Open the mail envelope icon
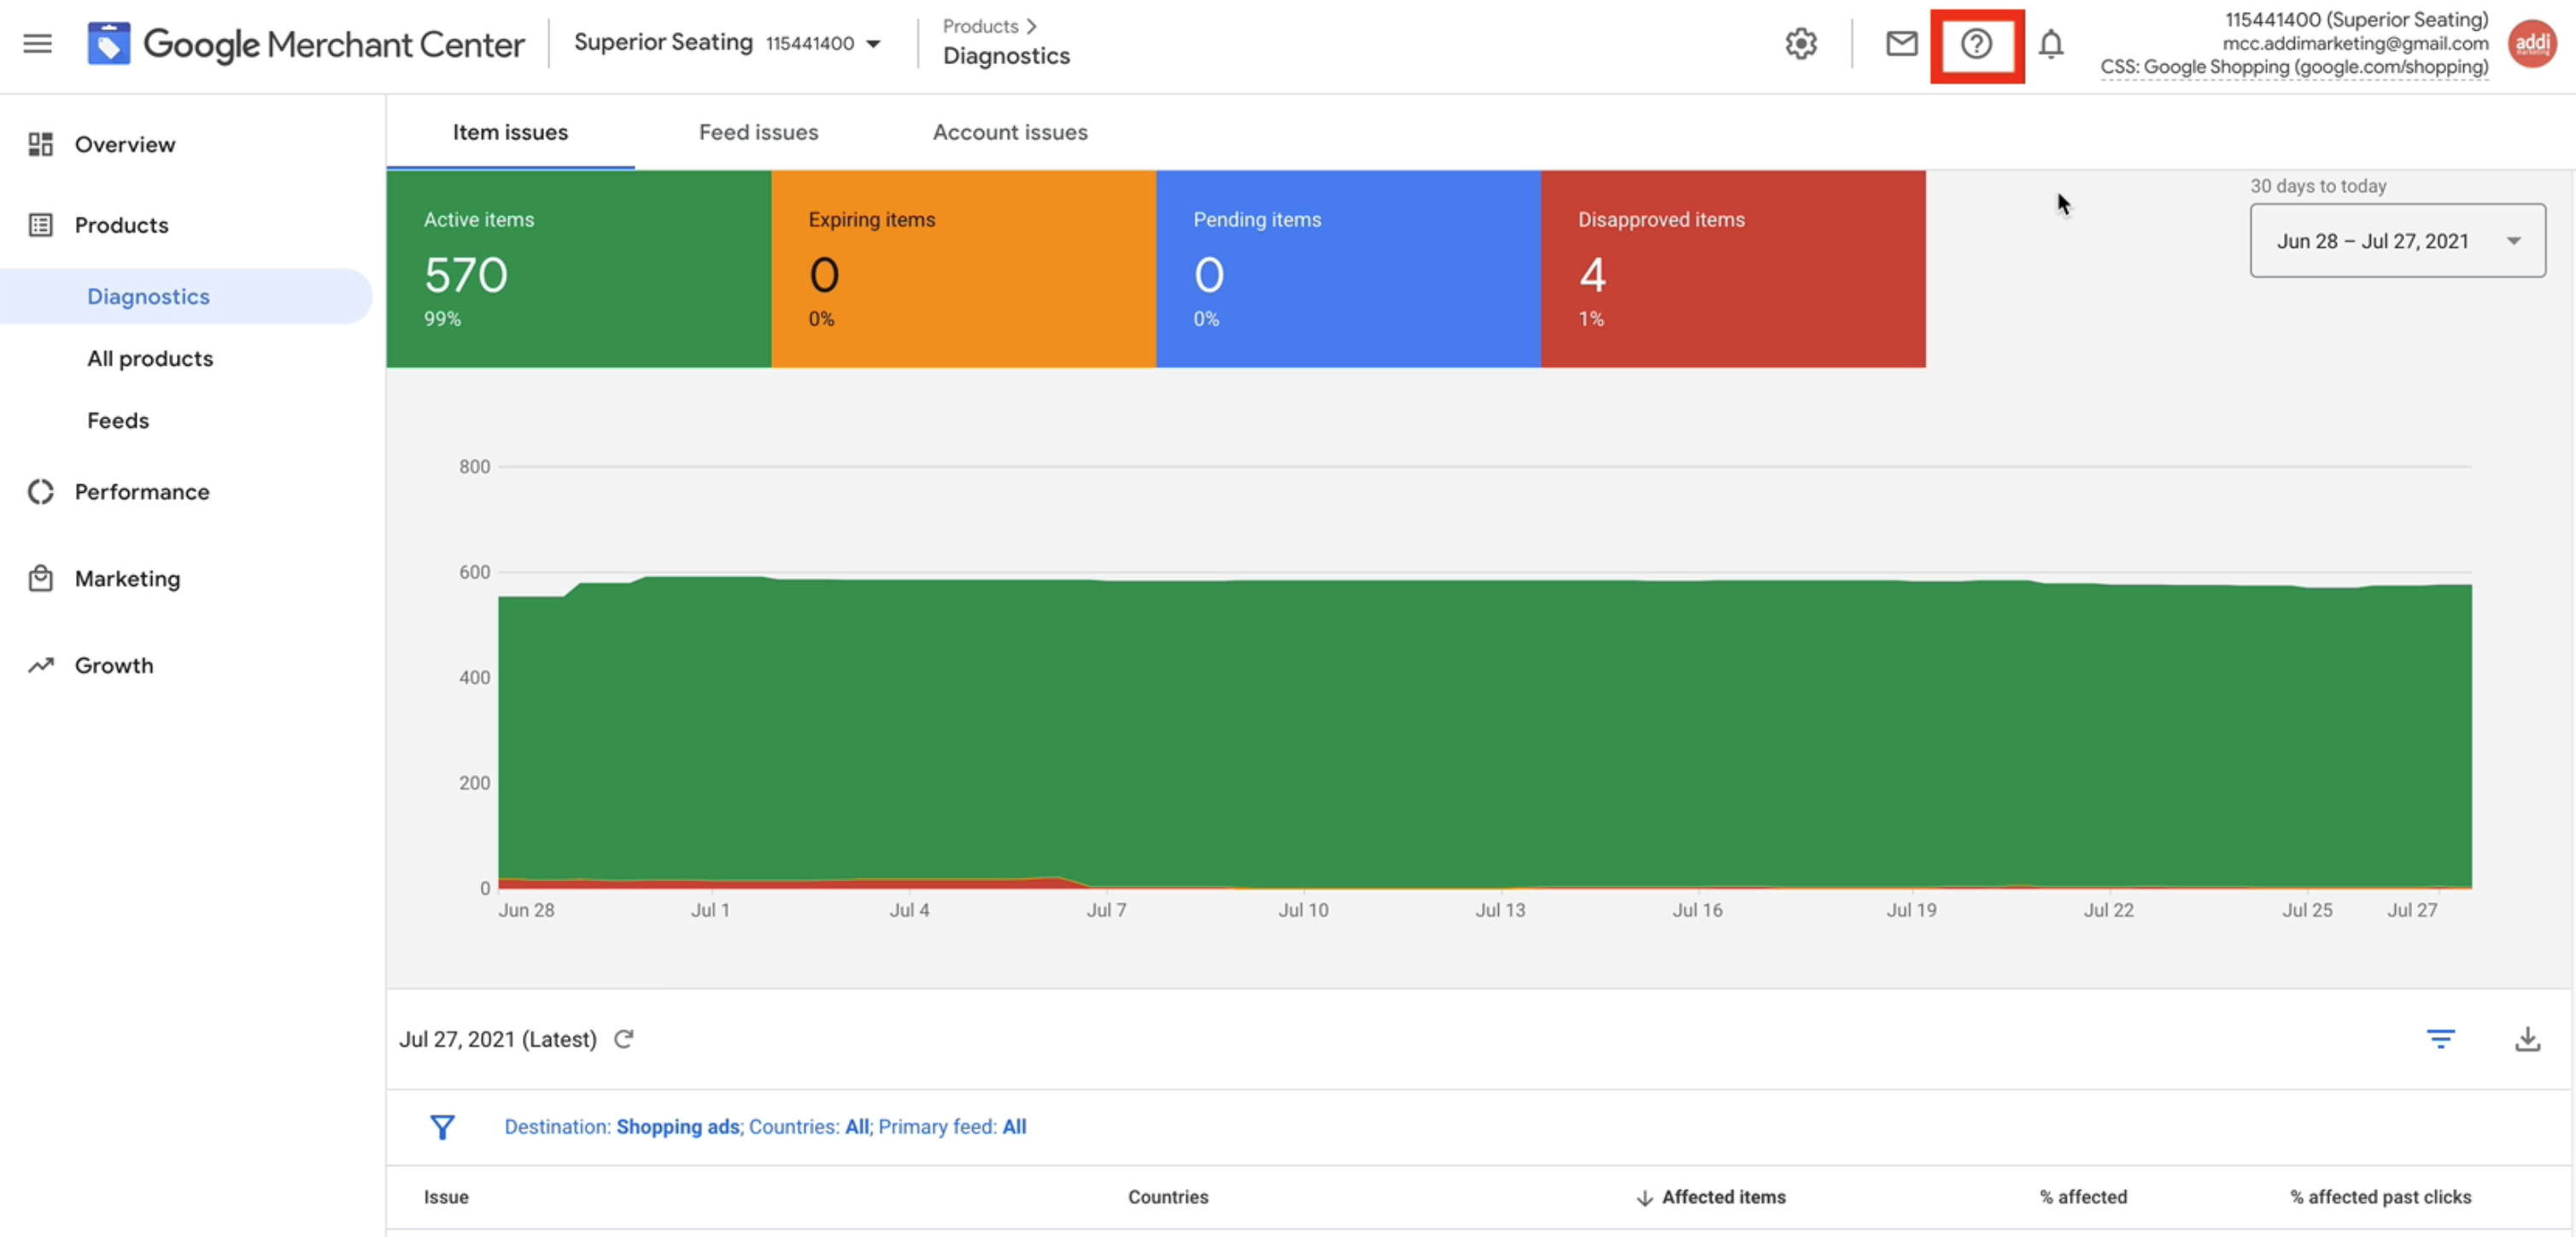Screen dimensions: 2576x1237 pos(1901,43)
